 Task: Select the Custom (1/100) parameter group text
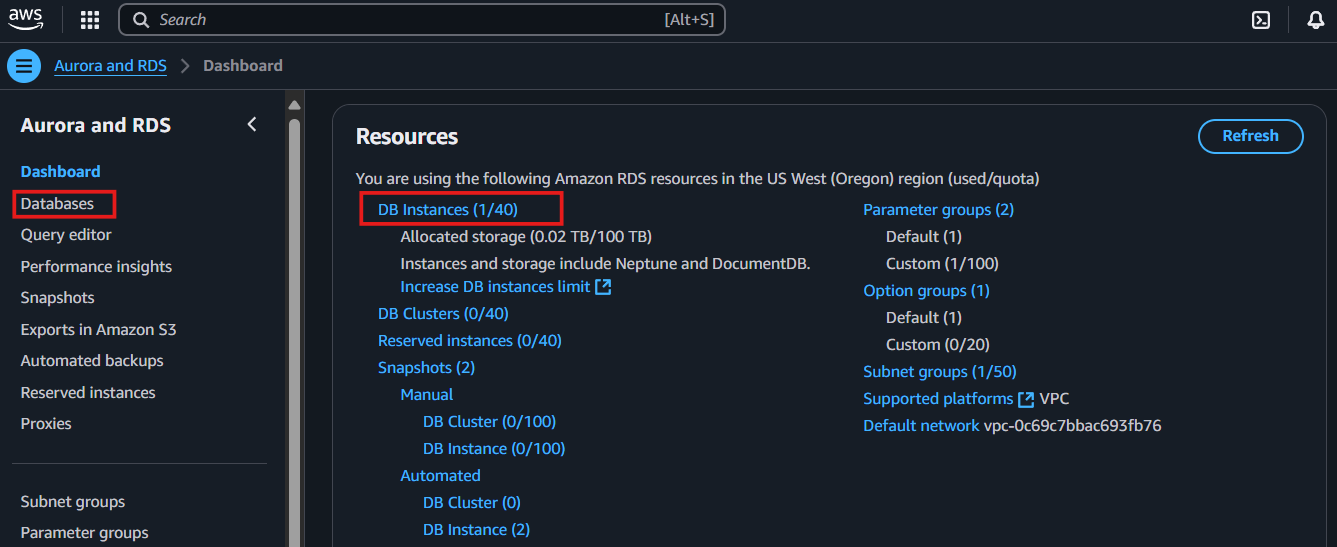point(942,264)
